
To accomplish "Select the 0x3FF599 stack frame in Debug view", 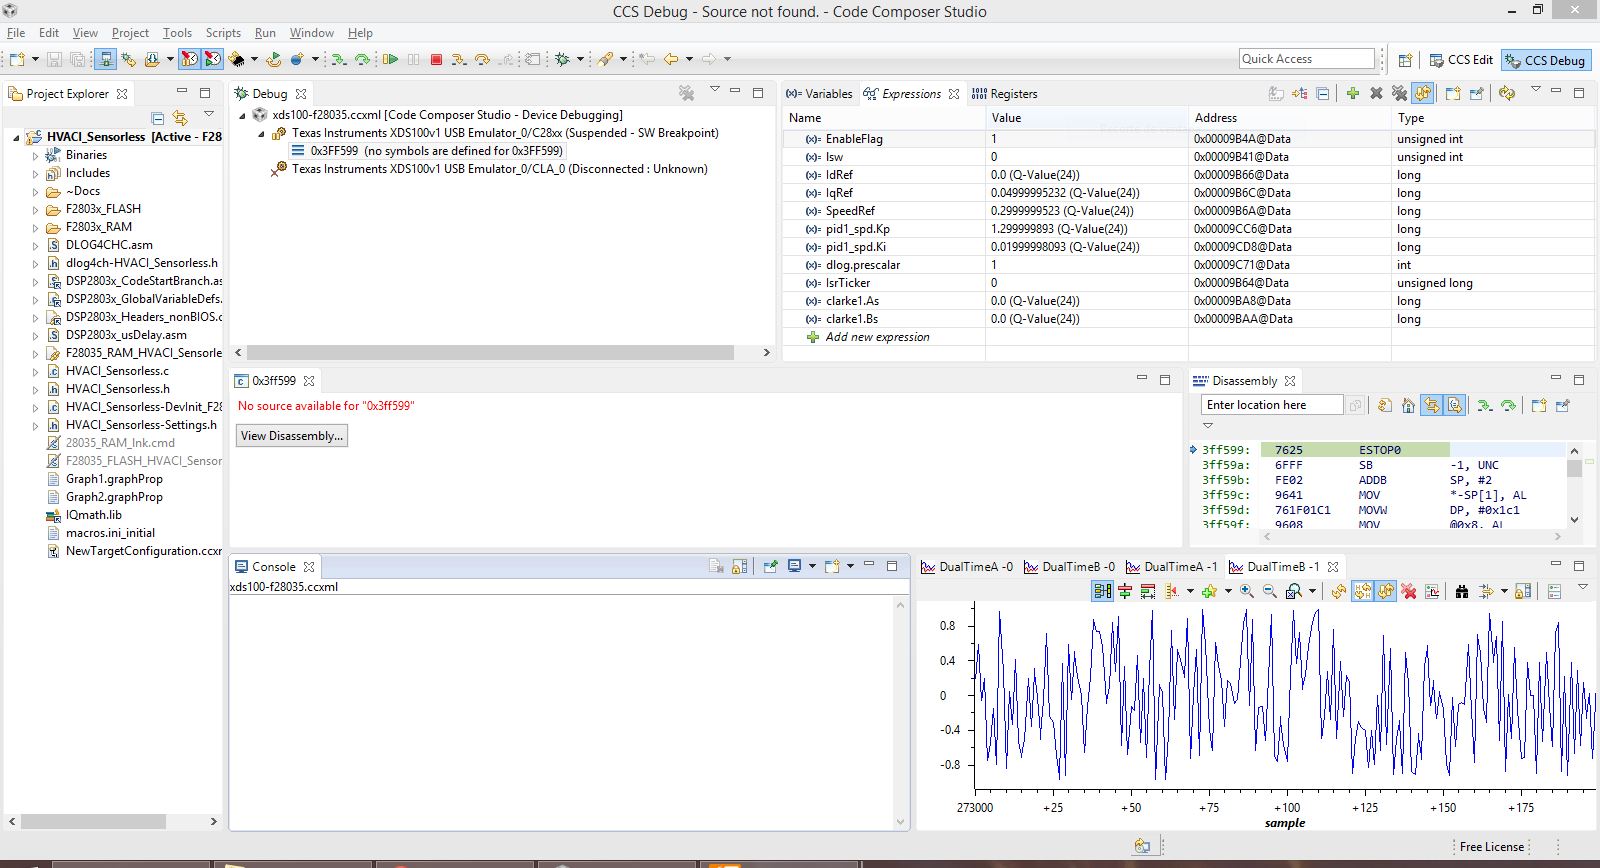I will tap(428, 151).
